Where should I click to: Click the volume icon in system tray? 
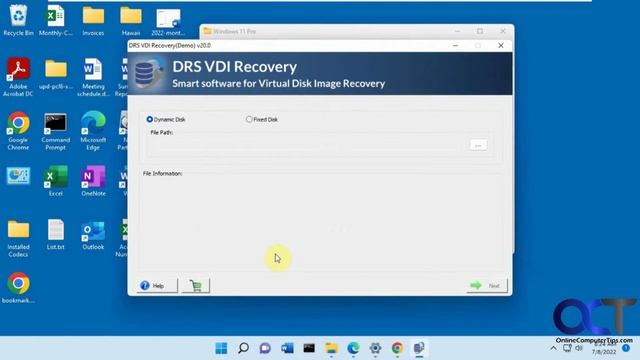click(579, 348)
